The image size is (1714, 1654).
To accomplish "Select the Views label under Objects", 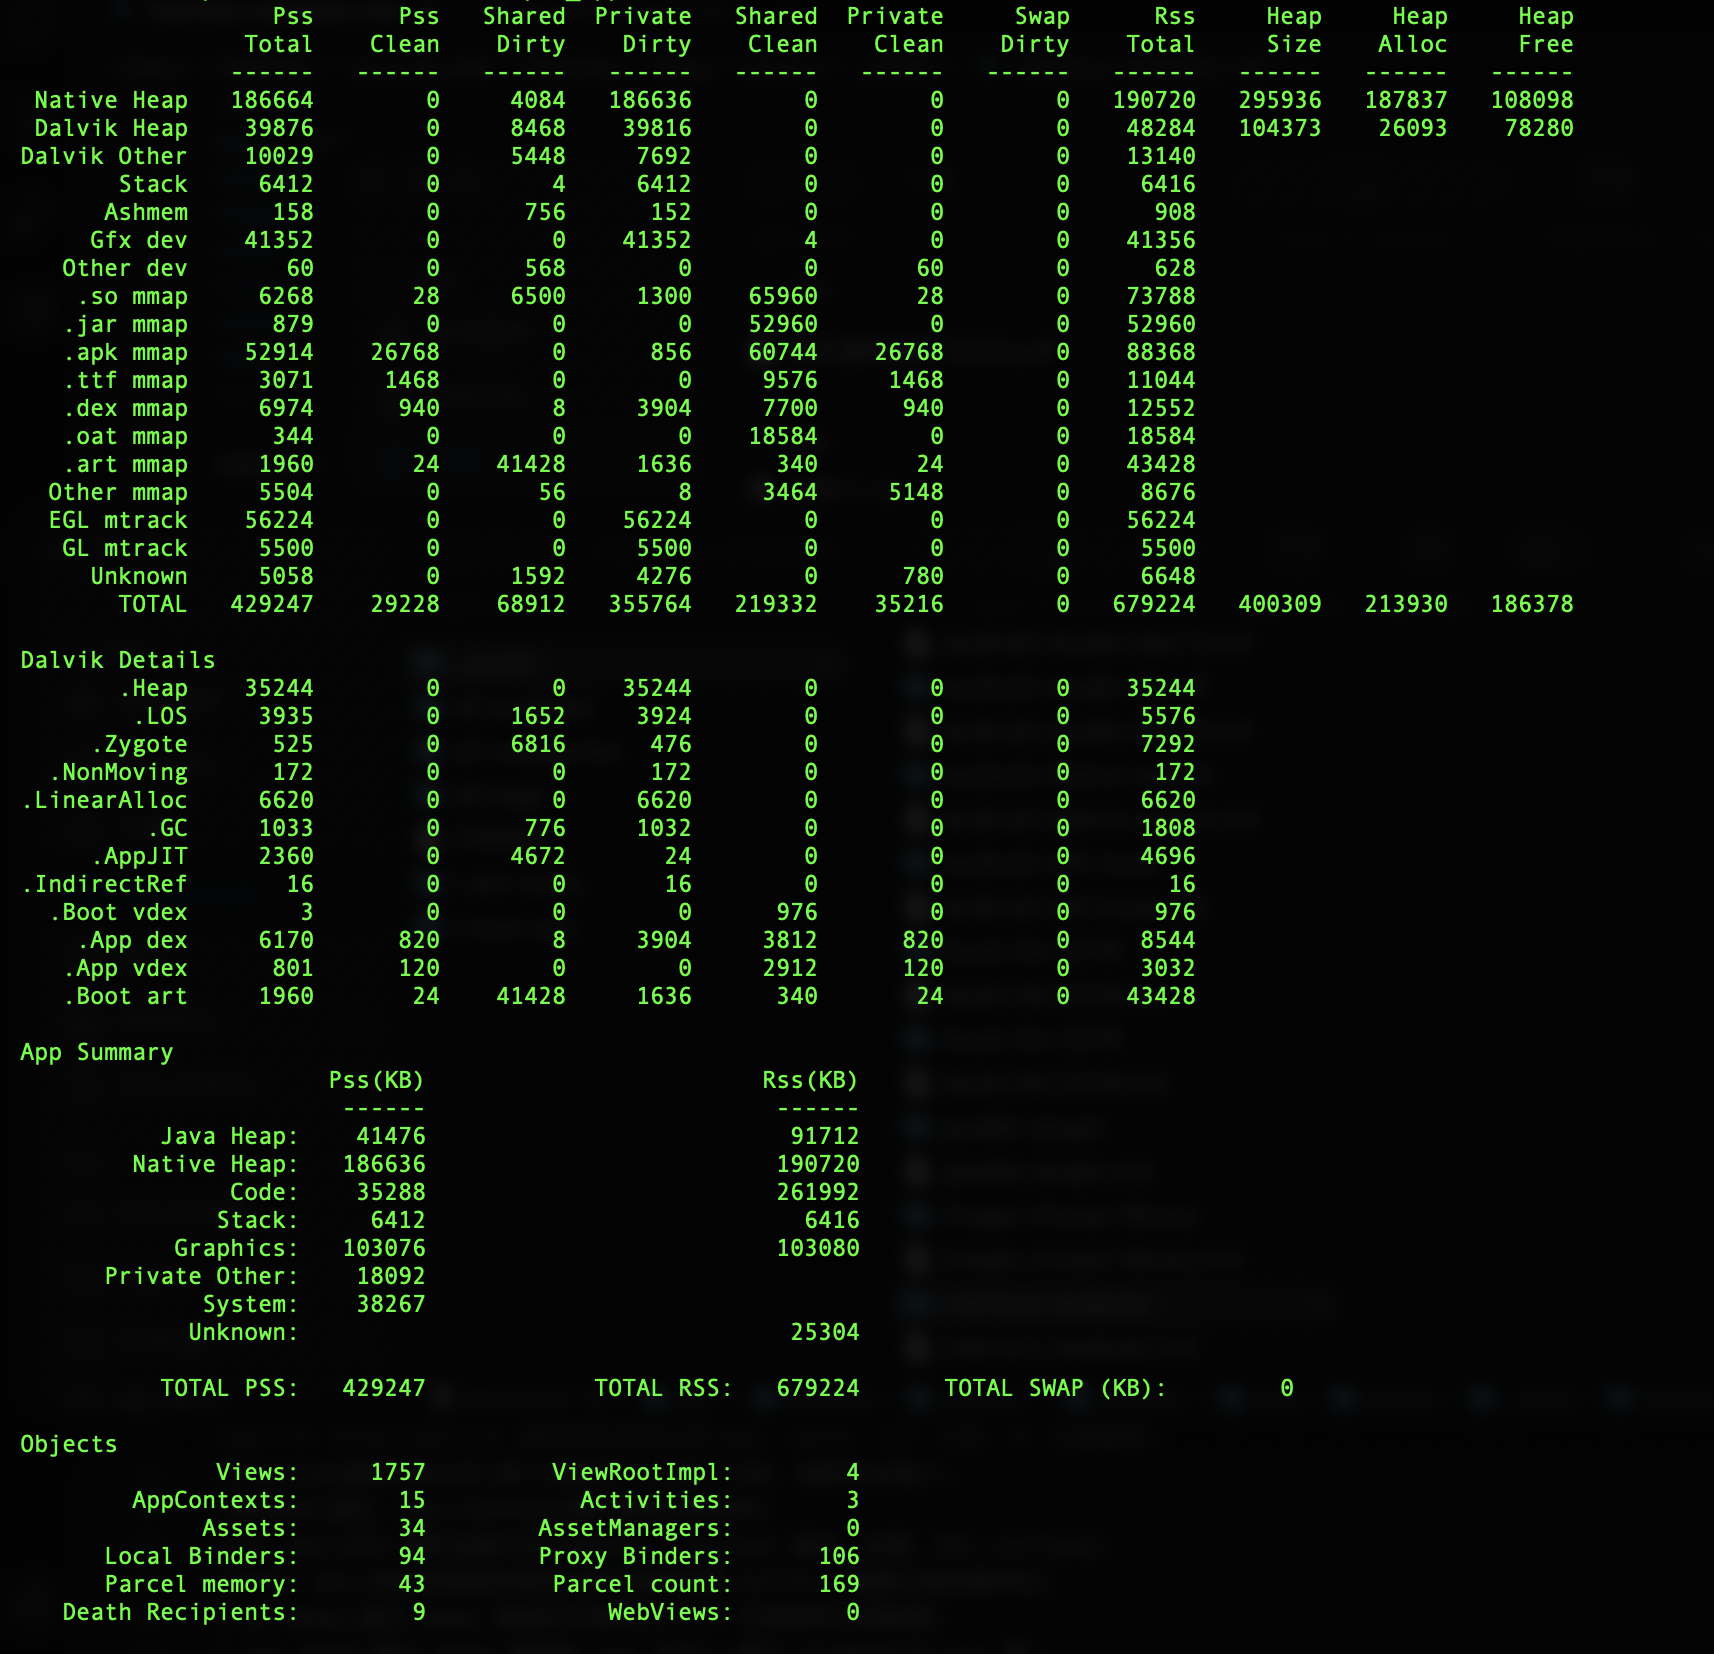I will [x=257, y=1472].
